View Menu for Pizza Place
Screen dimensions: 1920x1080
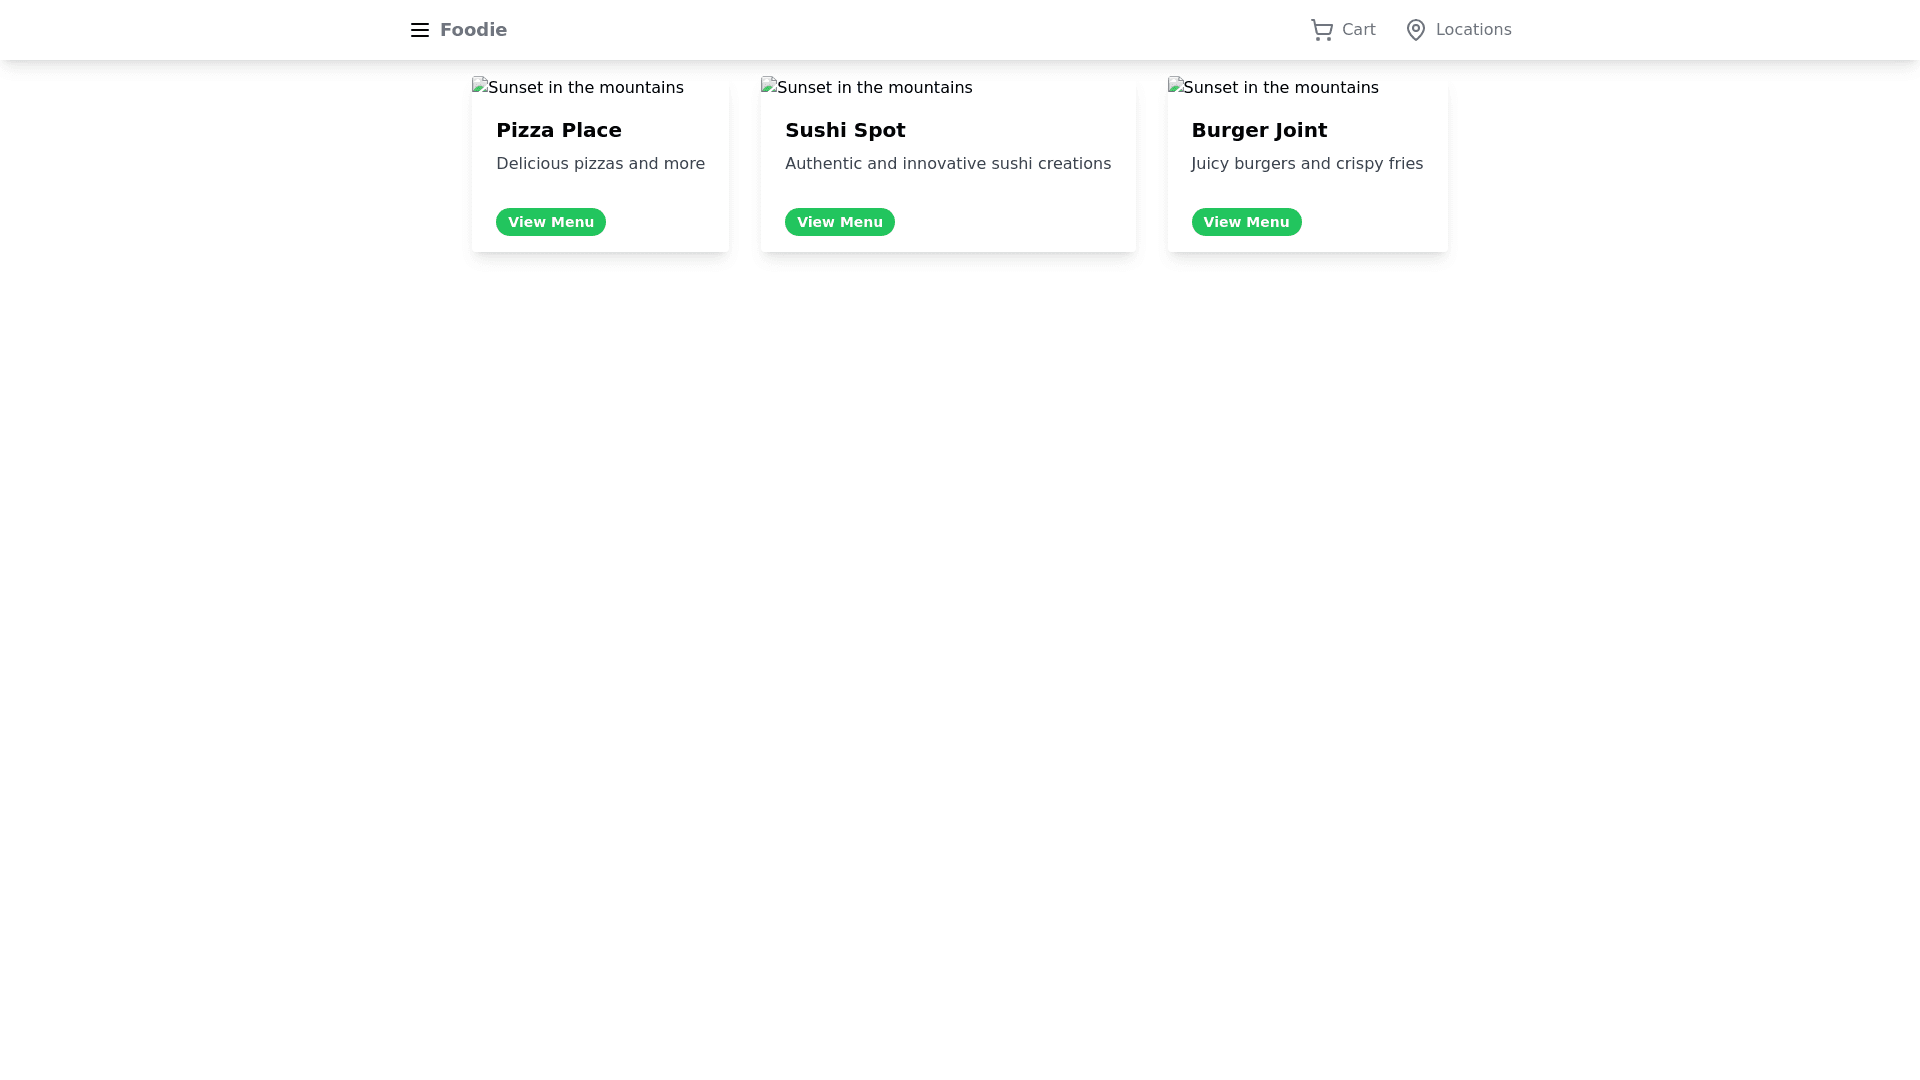tap(550, 222)
